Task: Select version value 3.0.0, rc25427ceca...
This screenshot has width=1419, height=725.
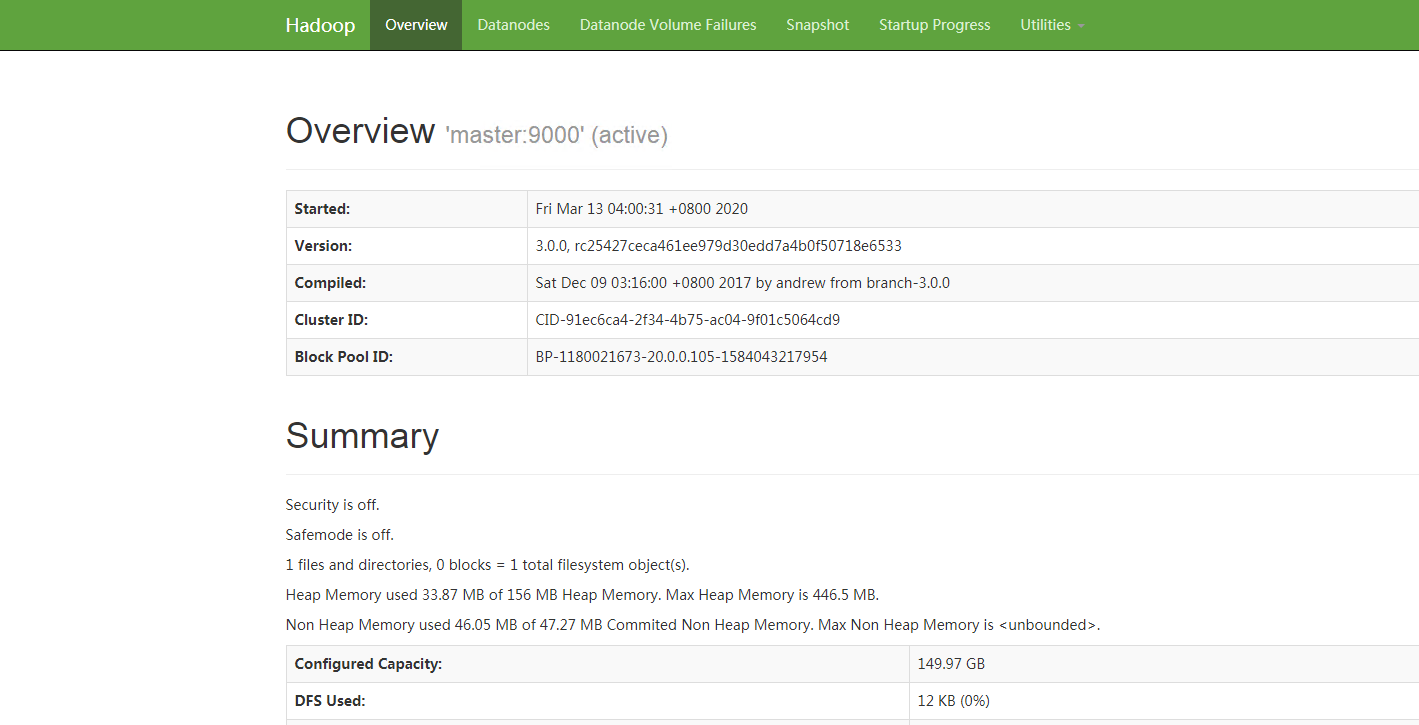Action: [x=719, y=246]
